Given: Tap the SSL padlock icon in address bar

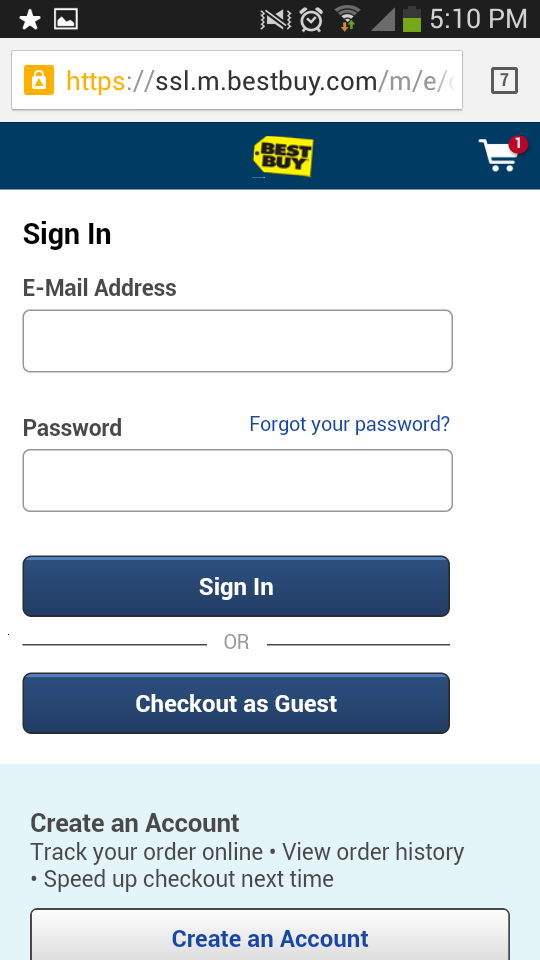Looking at the screenshot, I should click(39, 80).
